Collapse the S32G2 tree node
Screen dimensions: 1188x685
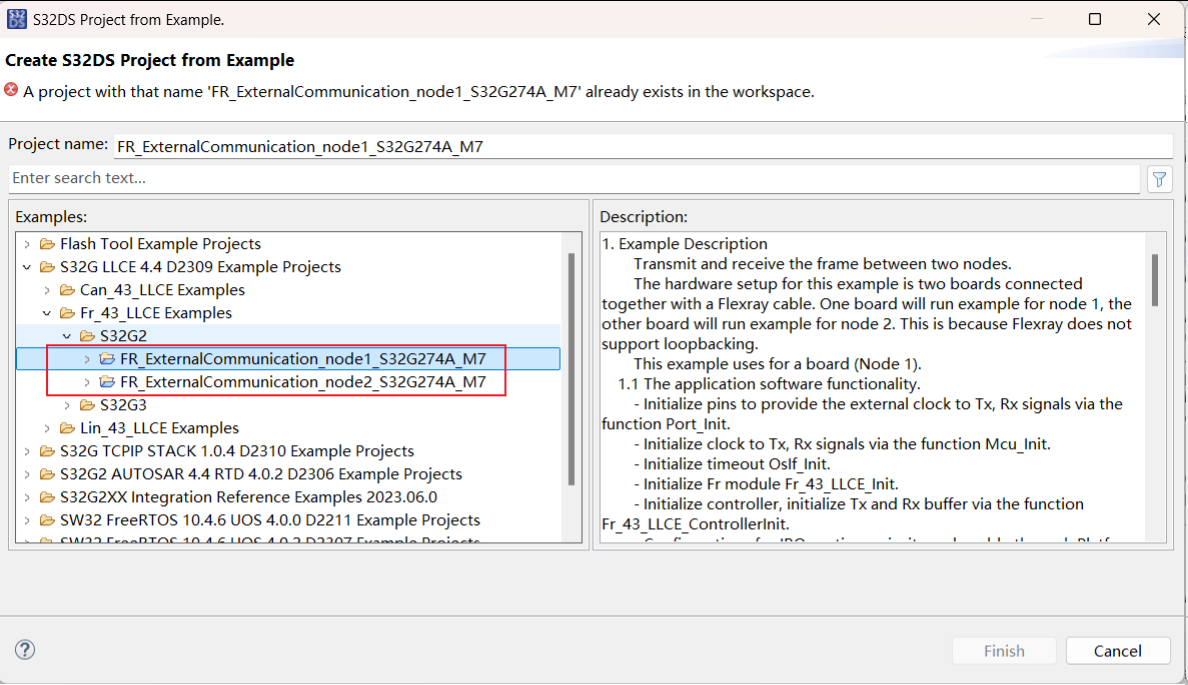pyautogui.click(x=67, y=336)
